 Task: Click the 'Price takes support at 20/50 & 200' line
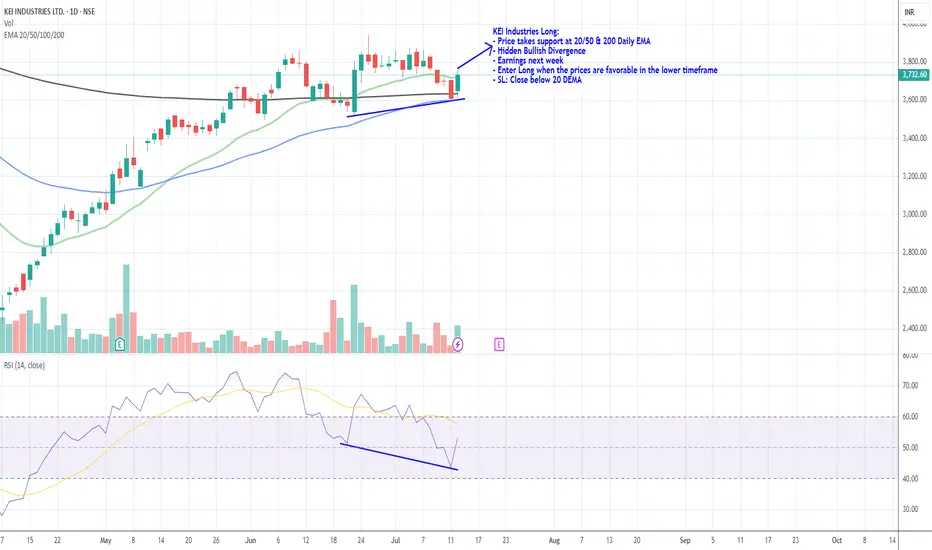572,41
